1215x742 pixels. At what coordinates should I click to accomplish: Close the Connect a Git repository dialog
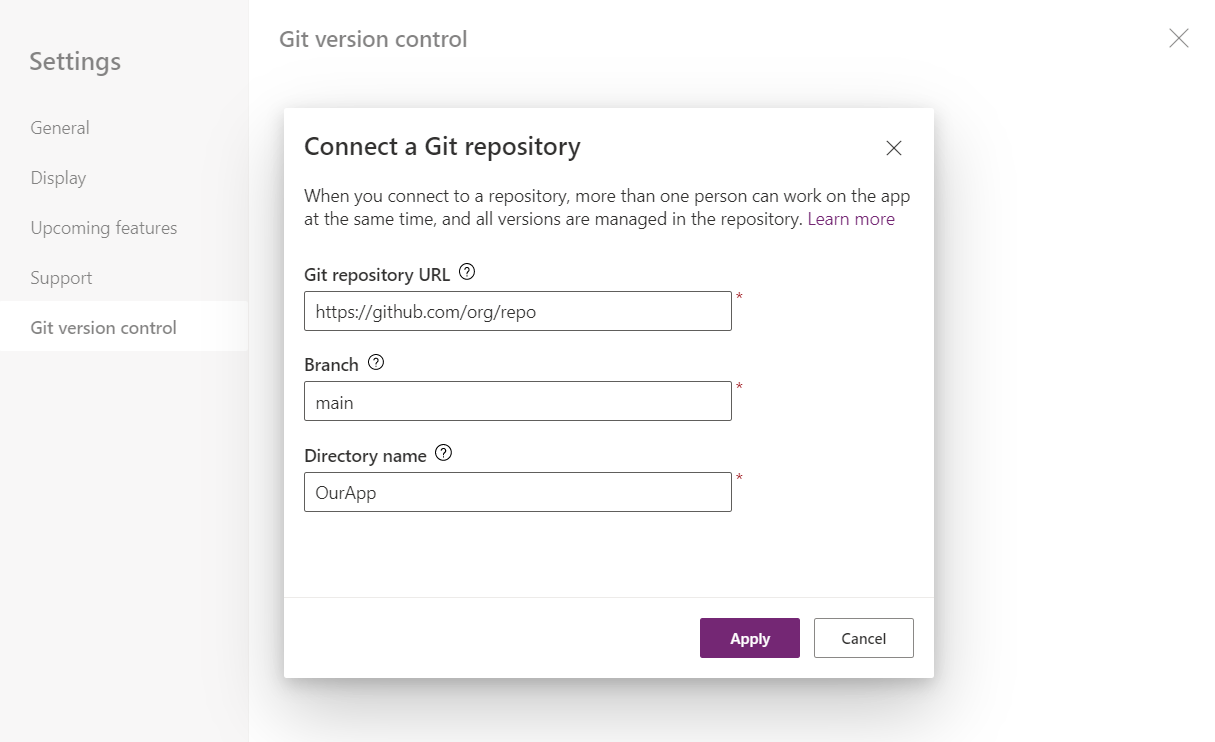tap(893, 147)
